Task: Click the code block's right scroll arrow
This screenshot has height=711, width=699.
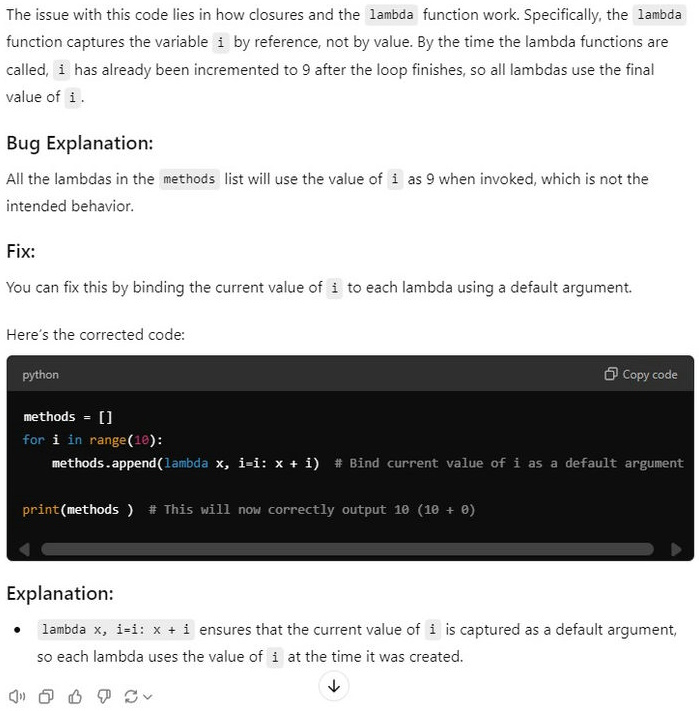Action: (676, 549)
